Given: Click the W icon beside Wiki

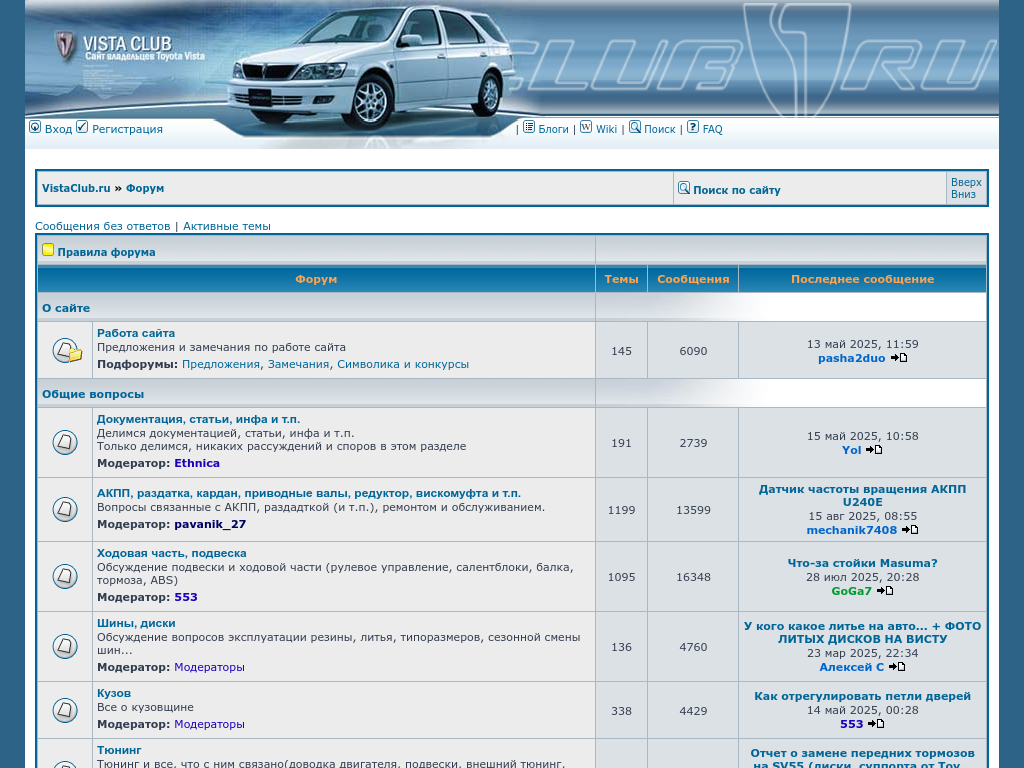Looking at the screenshot, I should pyautogui.click(x=586, y=127).
